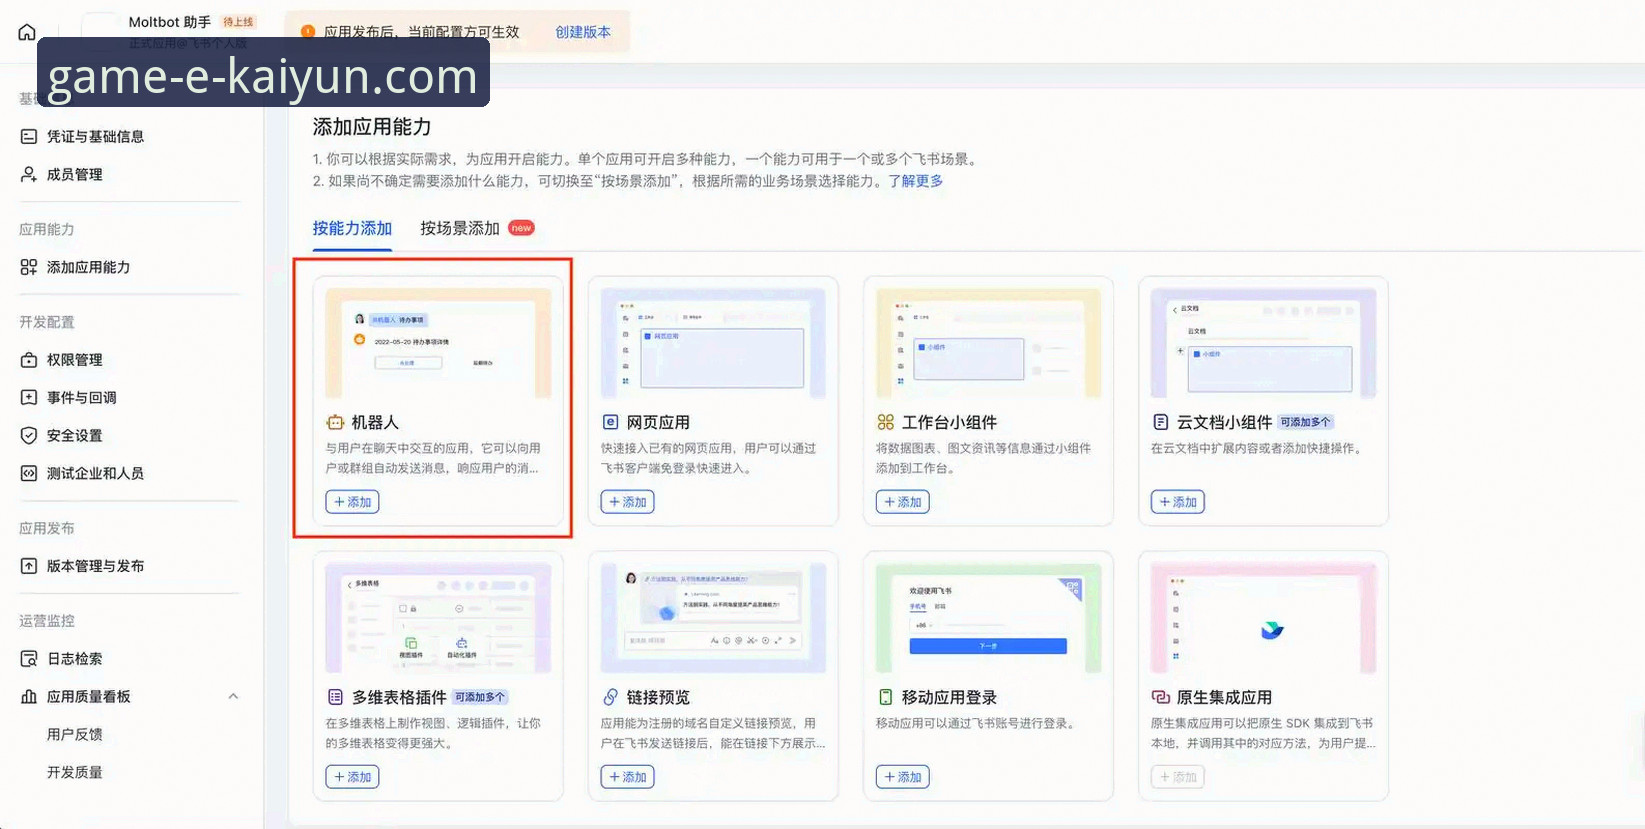The image size is (1645, 829).
Task: Click the 日志检索 search icon
Action: [29, 659]
